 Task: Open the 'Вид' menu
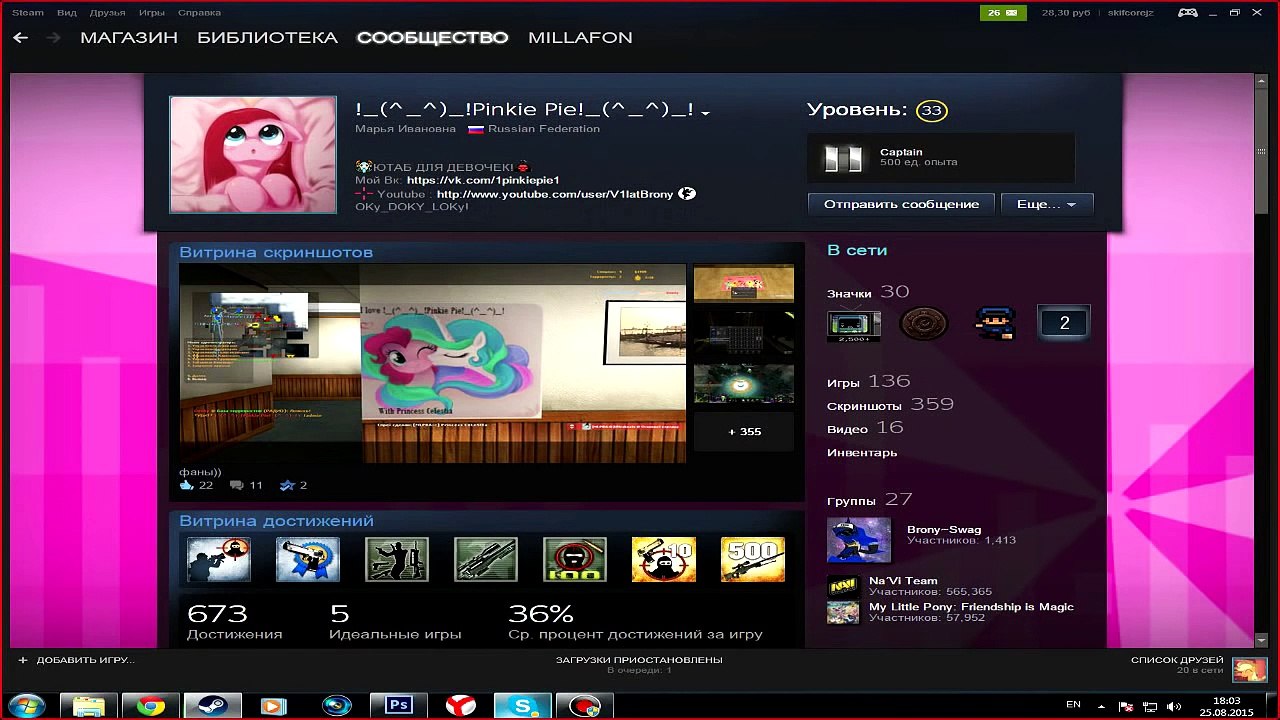coord(67,13)
